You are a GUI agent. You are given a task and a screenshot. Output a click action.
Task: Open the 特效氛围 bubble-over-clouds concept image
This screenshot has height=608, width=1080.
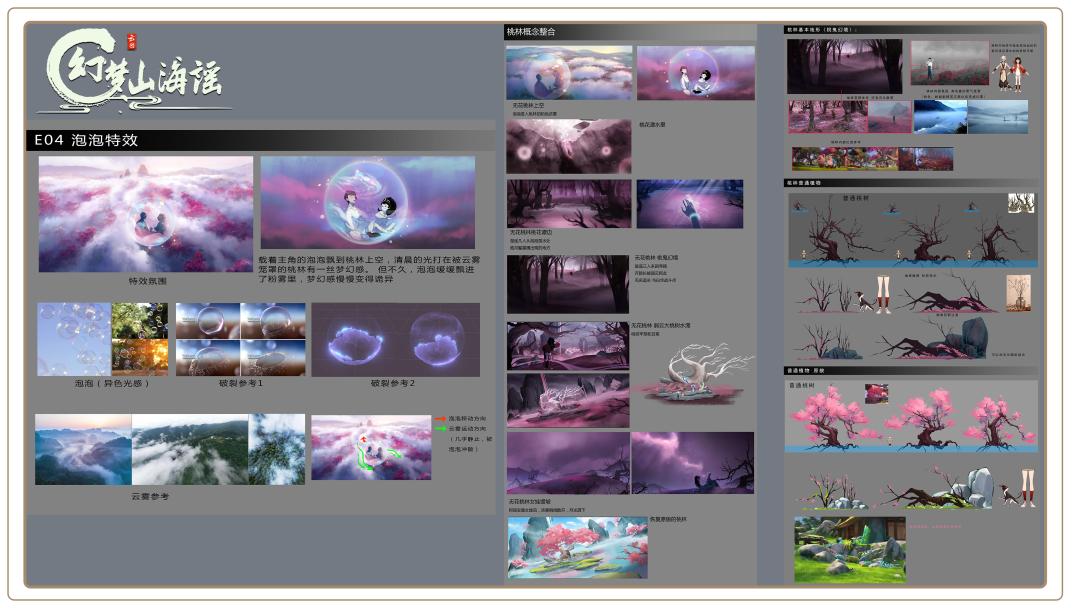click(146, 214)
